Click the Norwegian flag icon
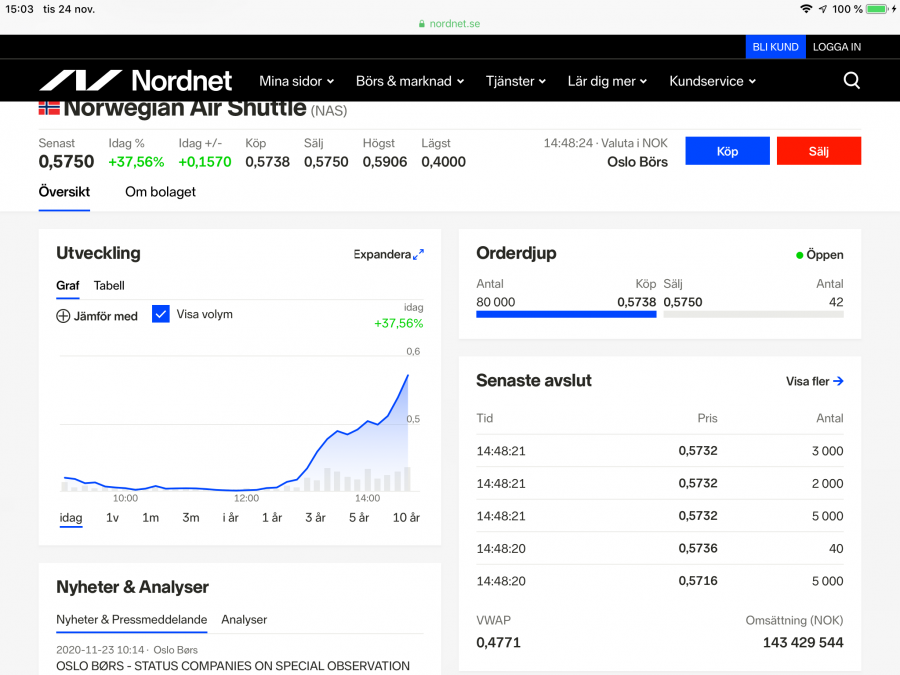Viewport: 900px width, 675px height. click(x=49, y=108)
